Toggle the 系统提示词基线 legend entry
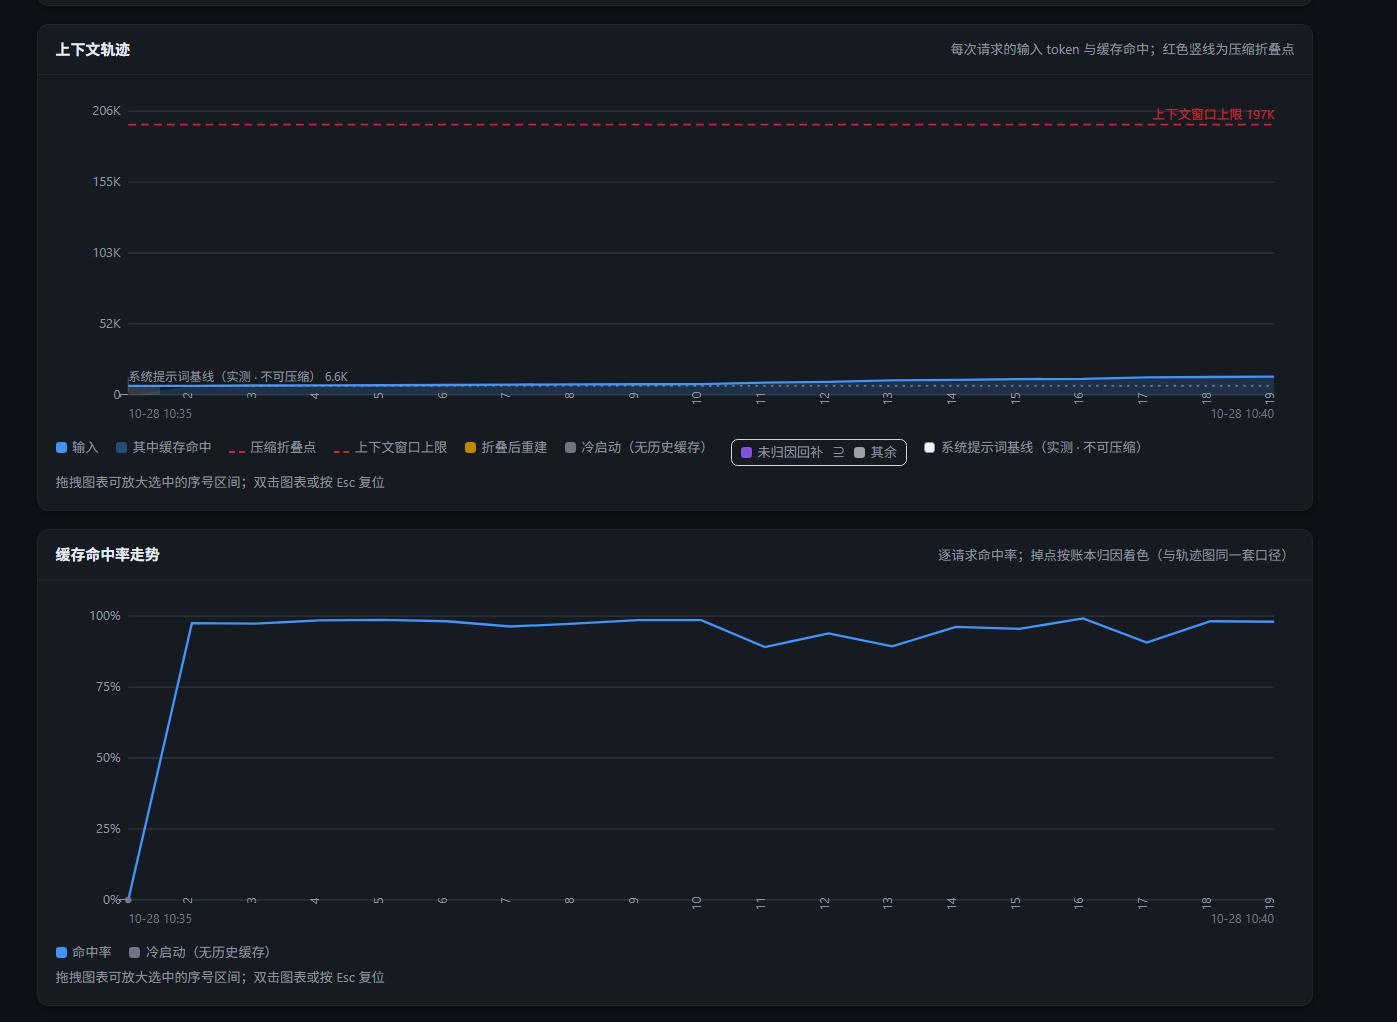This screenshot has width=1397, height=1022. 1035,448
